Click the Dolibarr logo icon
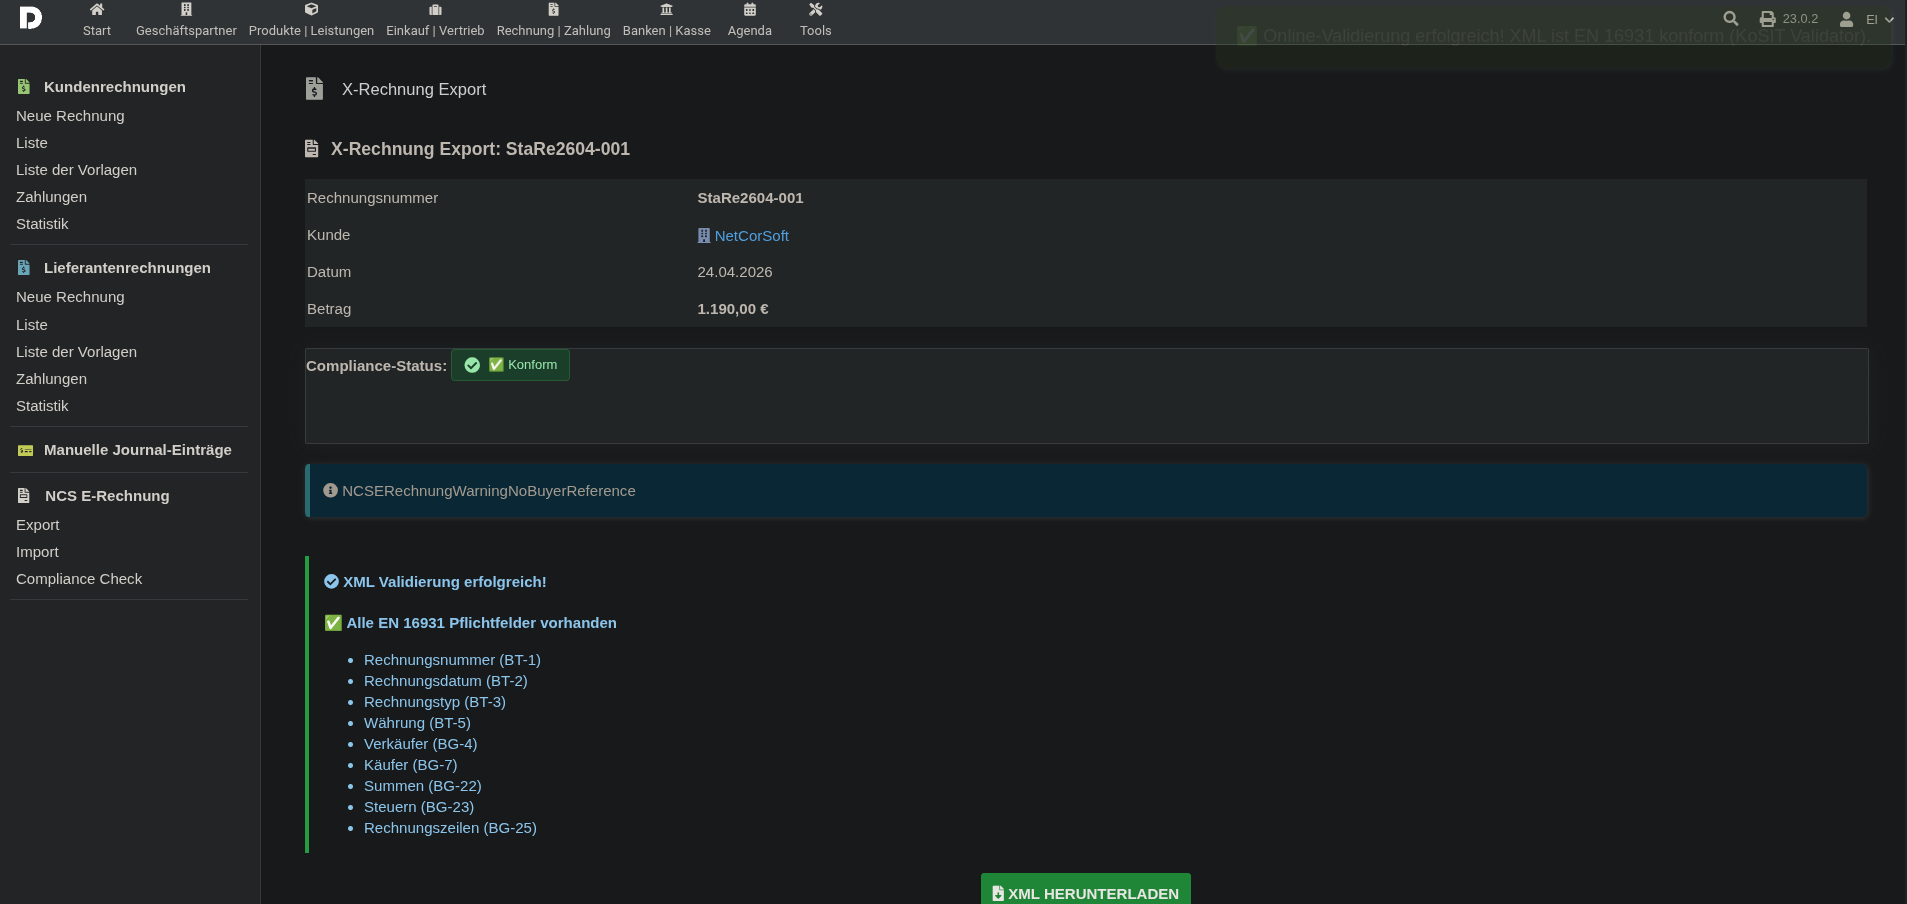The image size is (1907, 904). [x=30, y=18]
